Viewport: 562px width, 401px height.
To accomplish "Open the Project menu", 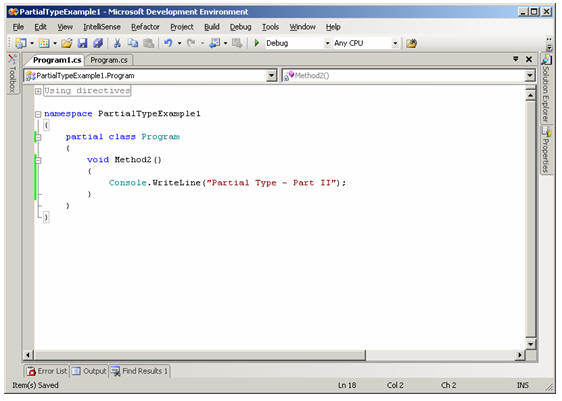I will pyautogui.click(x=182, y=27).
